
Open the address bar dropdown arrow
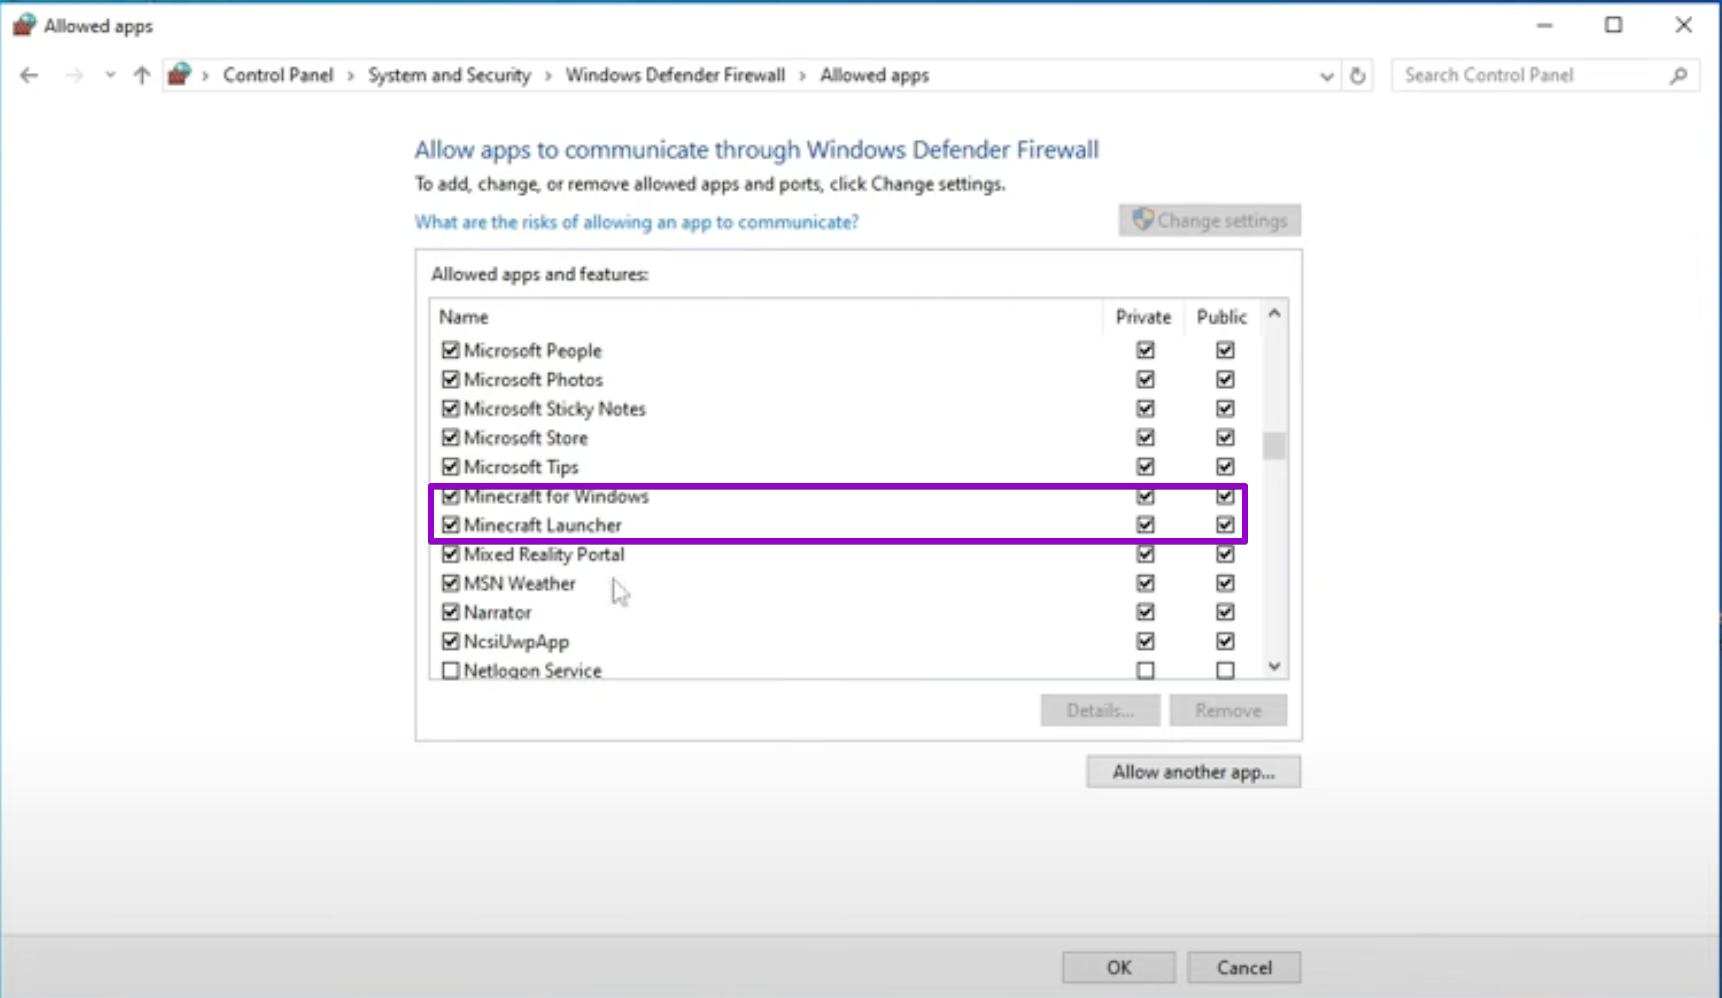tap(1325, 75)
